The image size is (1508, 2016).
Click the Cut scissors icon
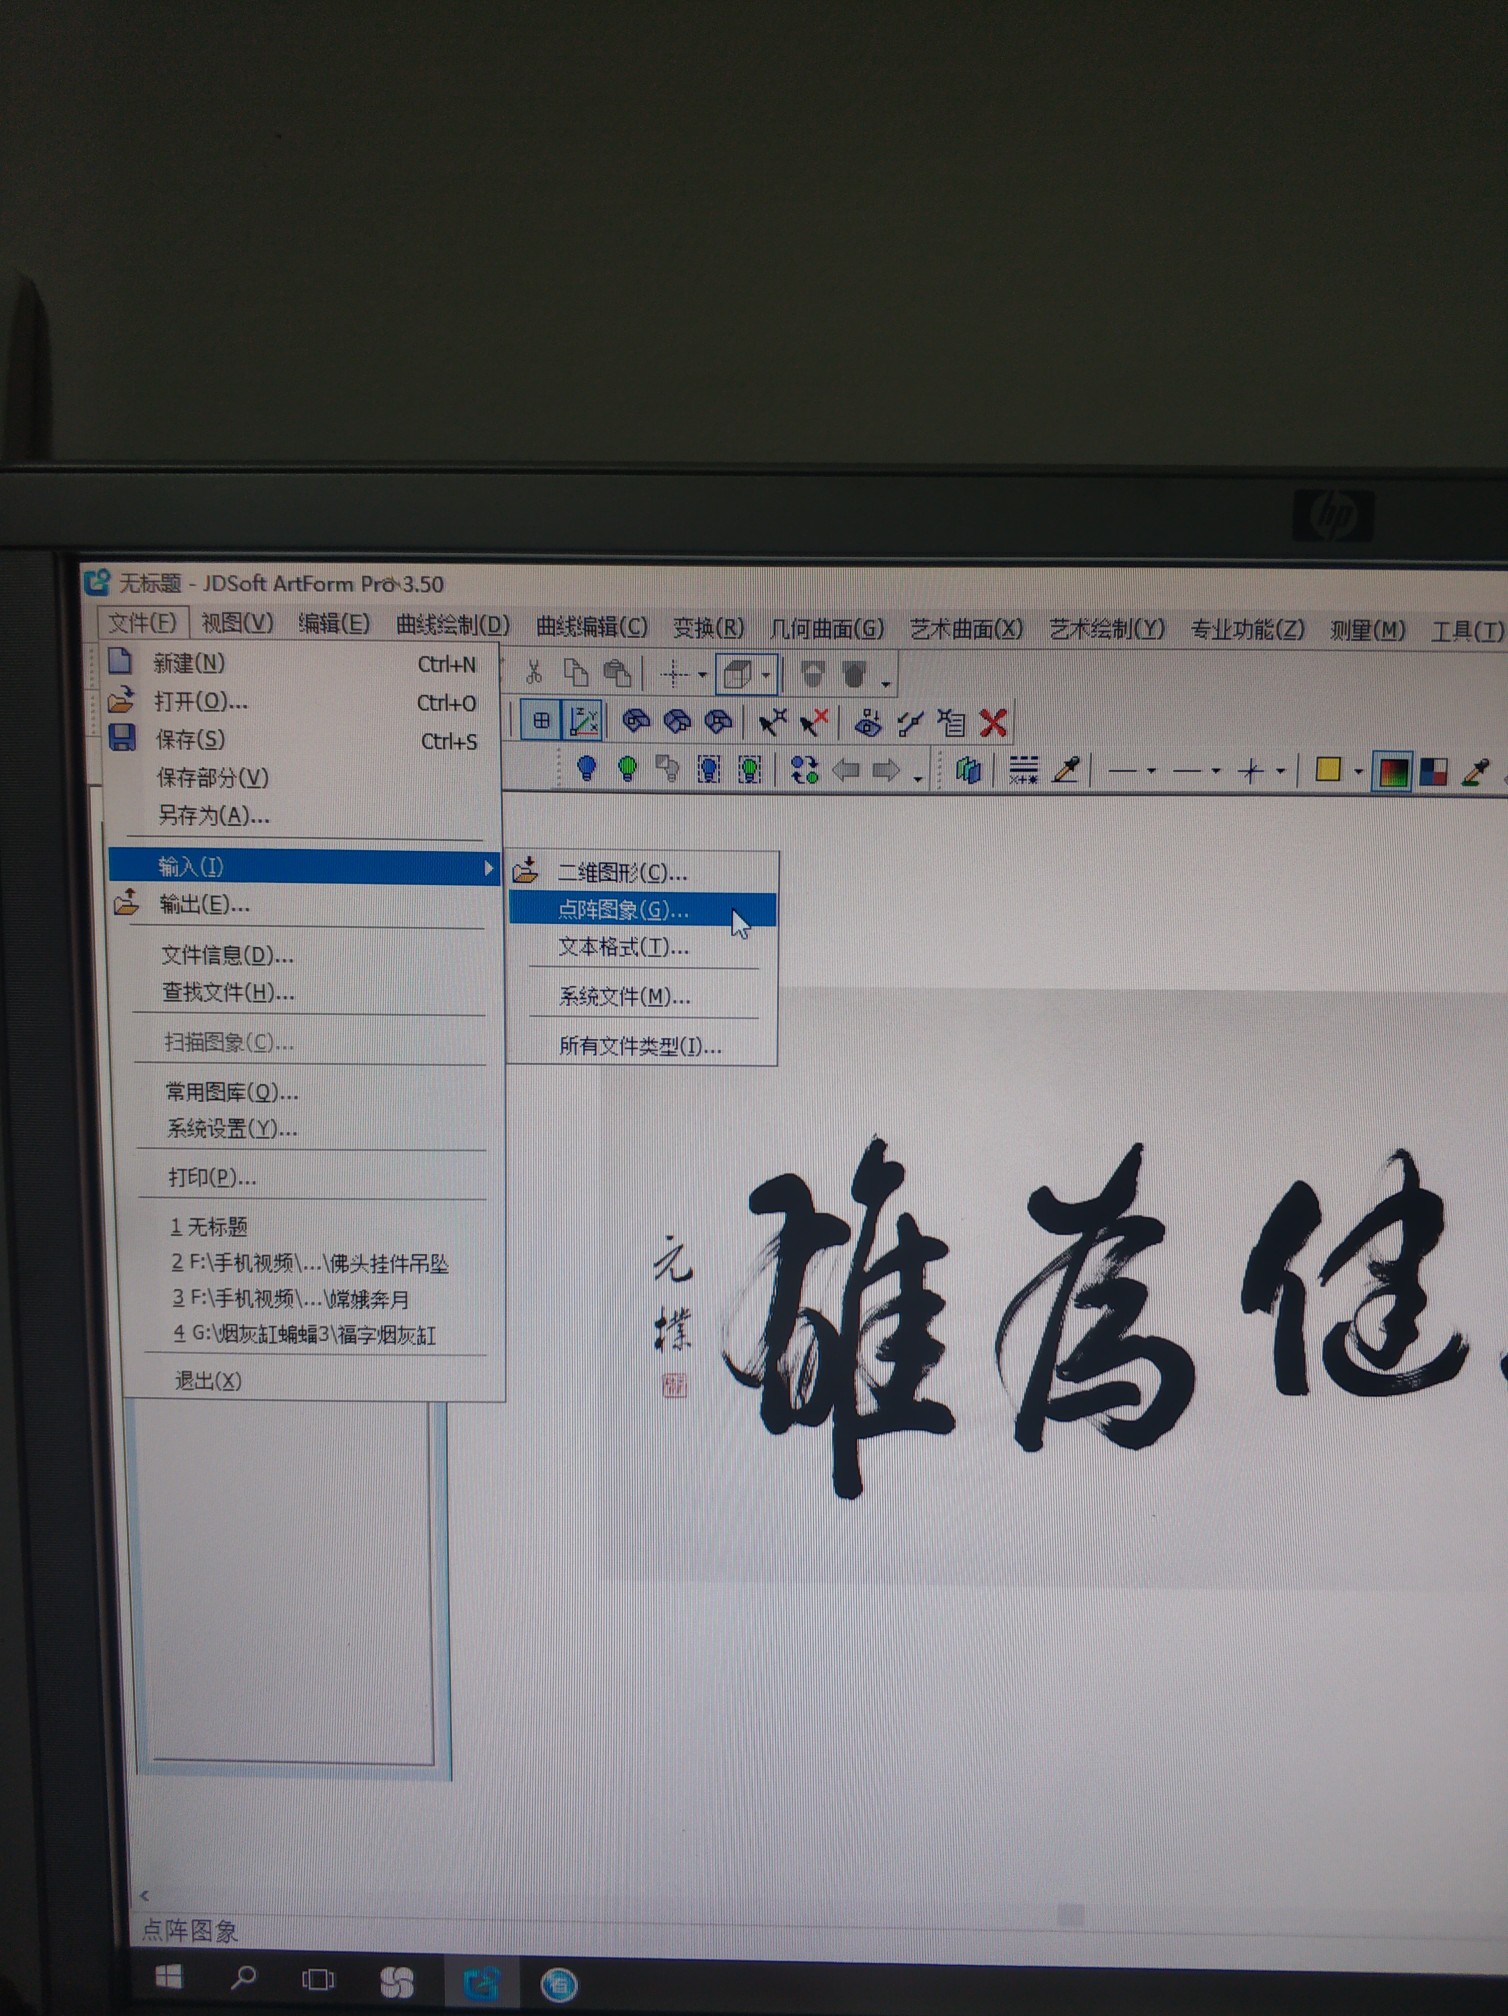(x=534, y=672)
